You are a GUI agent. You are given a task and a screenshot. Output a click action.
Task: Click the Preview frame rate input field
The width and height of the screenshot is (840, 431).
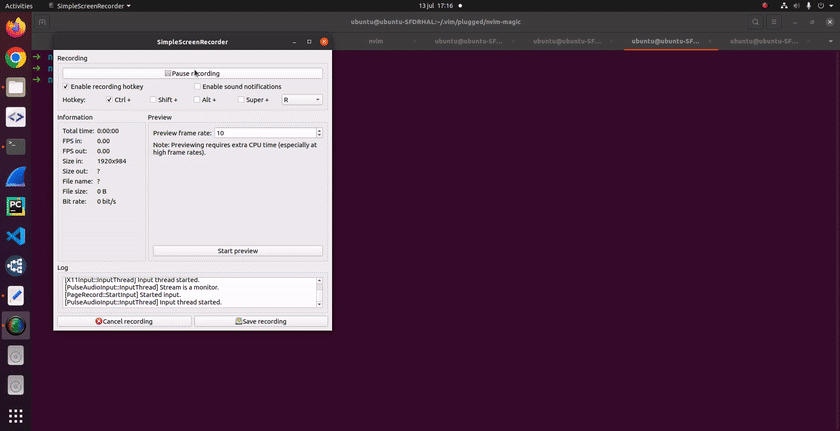[265, 133]
